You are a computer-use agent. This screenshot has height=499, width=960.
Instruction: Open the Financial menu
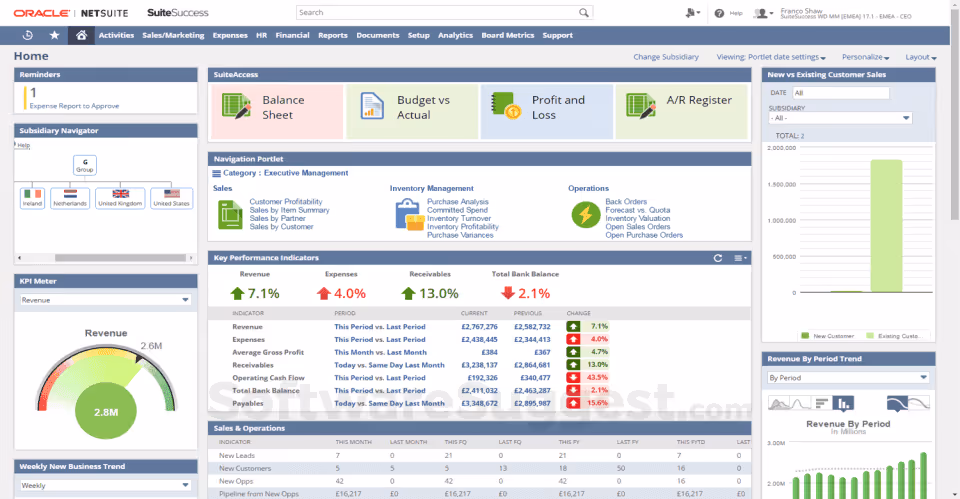tap(292, 36)
